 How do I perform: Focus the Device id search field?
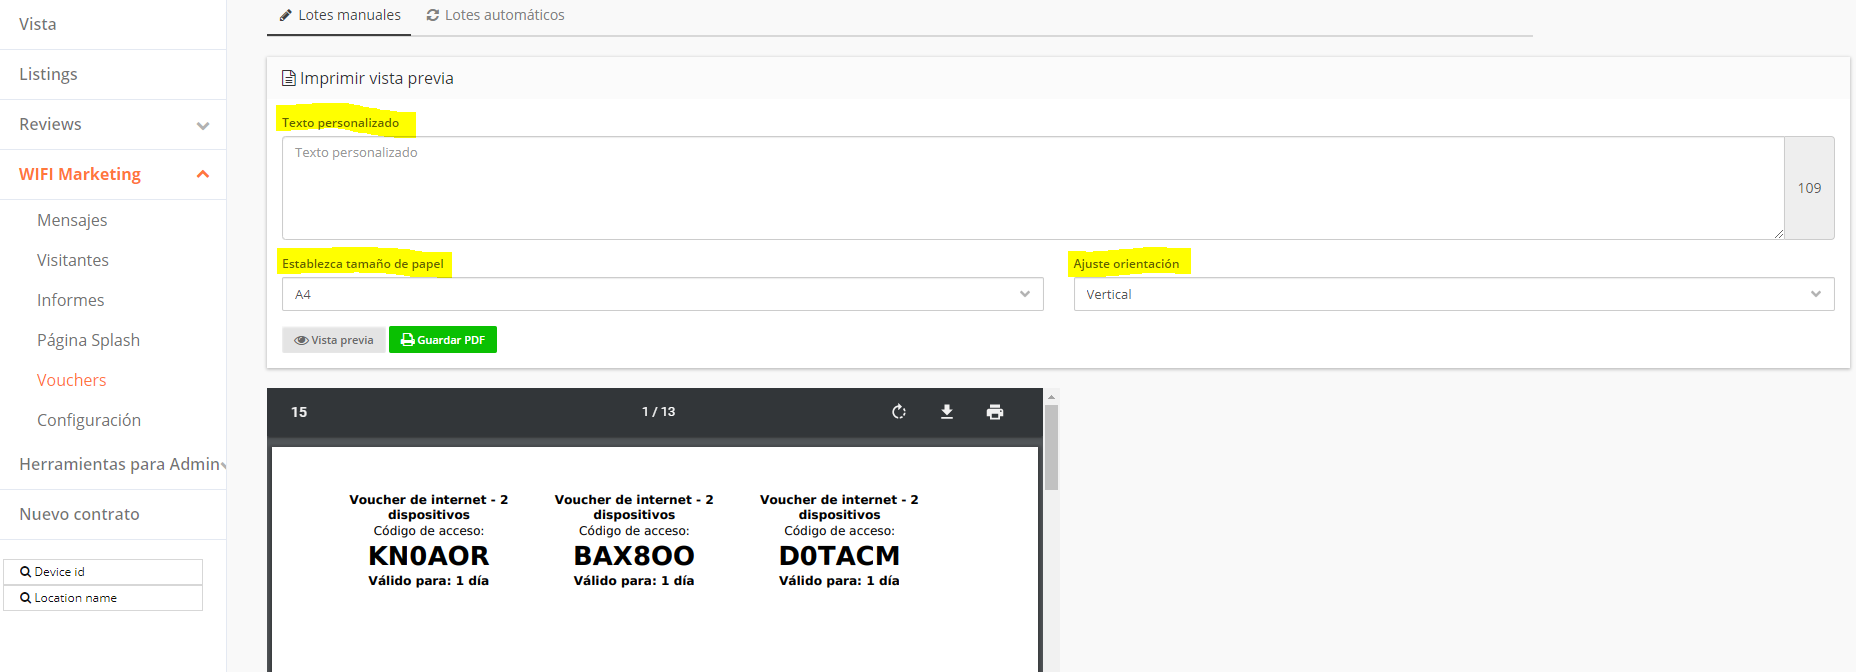tap(103, 572)
